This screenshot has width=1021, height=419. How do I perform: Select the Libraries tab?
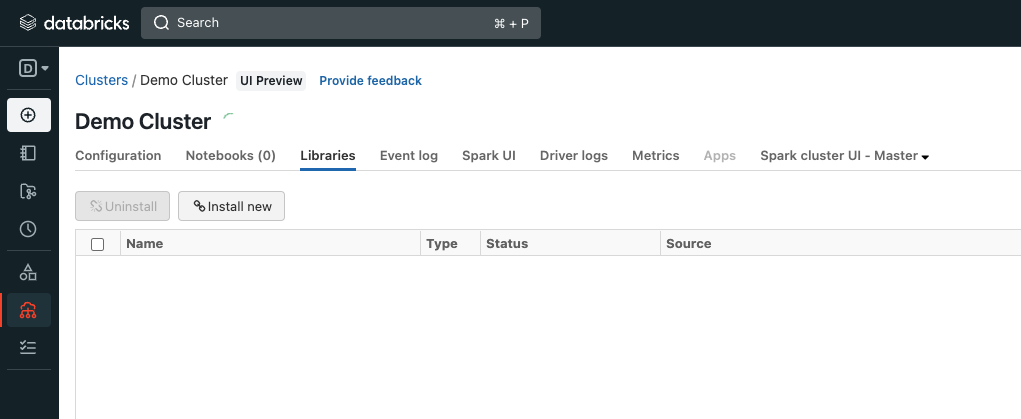pos(328,156)
